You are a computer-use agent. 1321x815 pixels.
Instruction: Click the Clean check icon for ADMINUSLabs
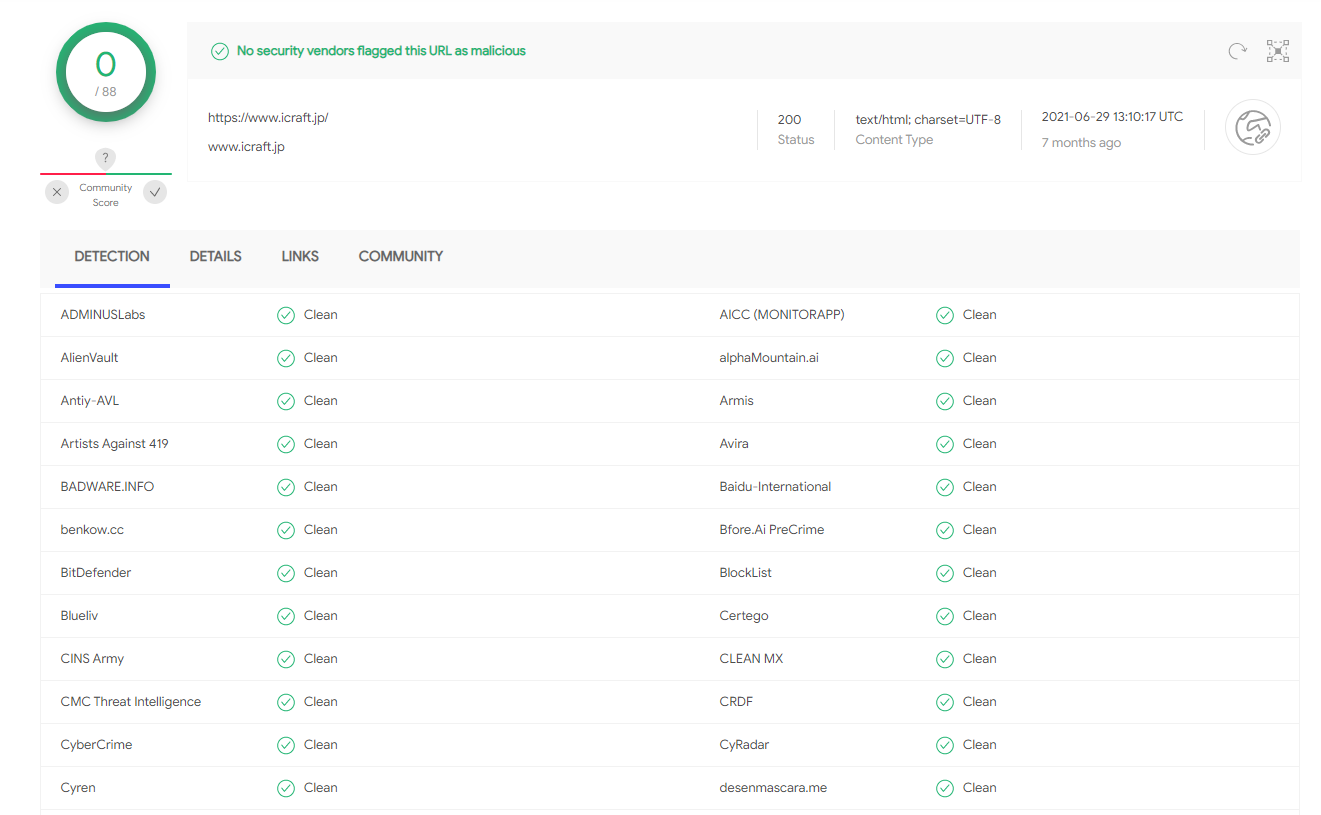pyautogui.click(x=286, y=315)
